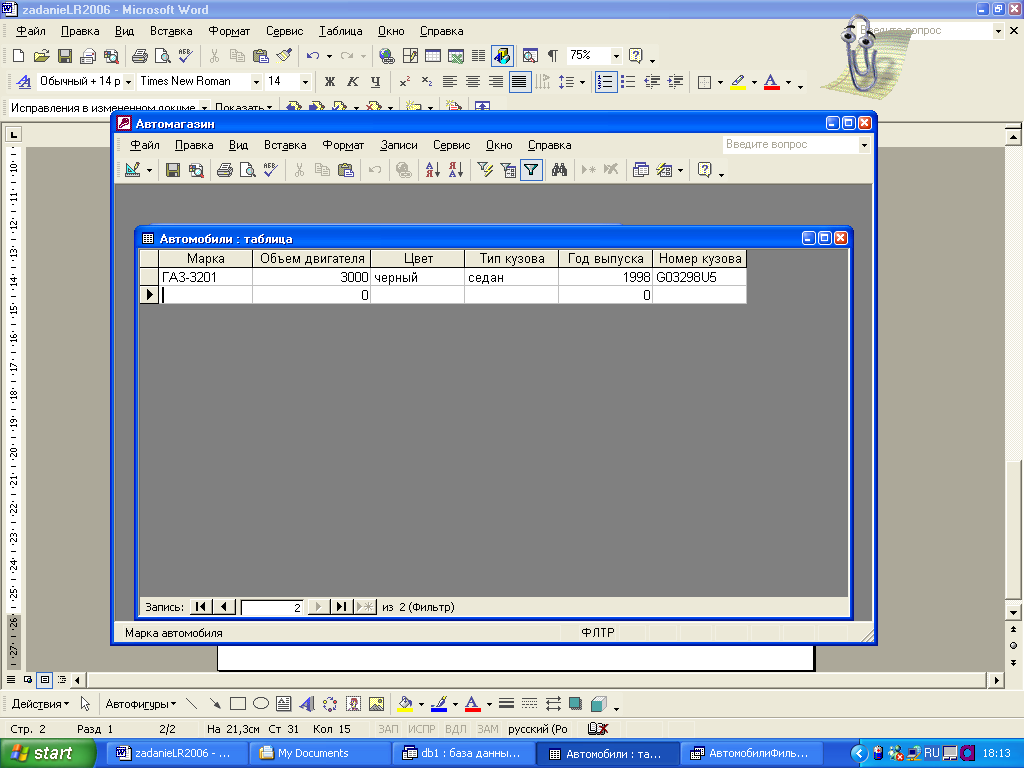Click Print icon in Word toolbar
The width and height of the screenshot is (1024, 768).
pos(139,56)
